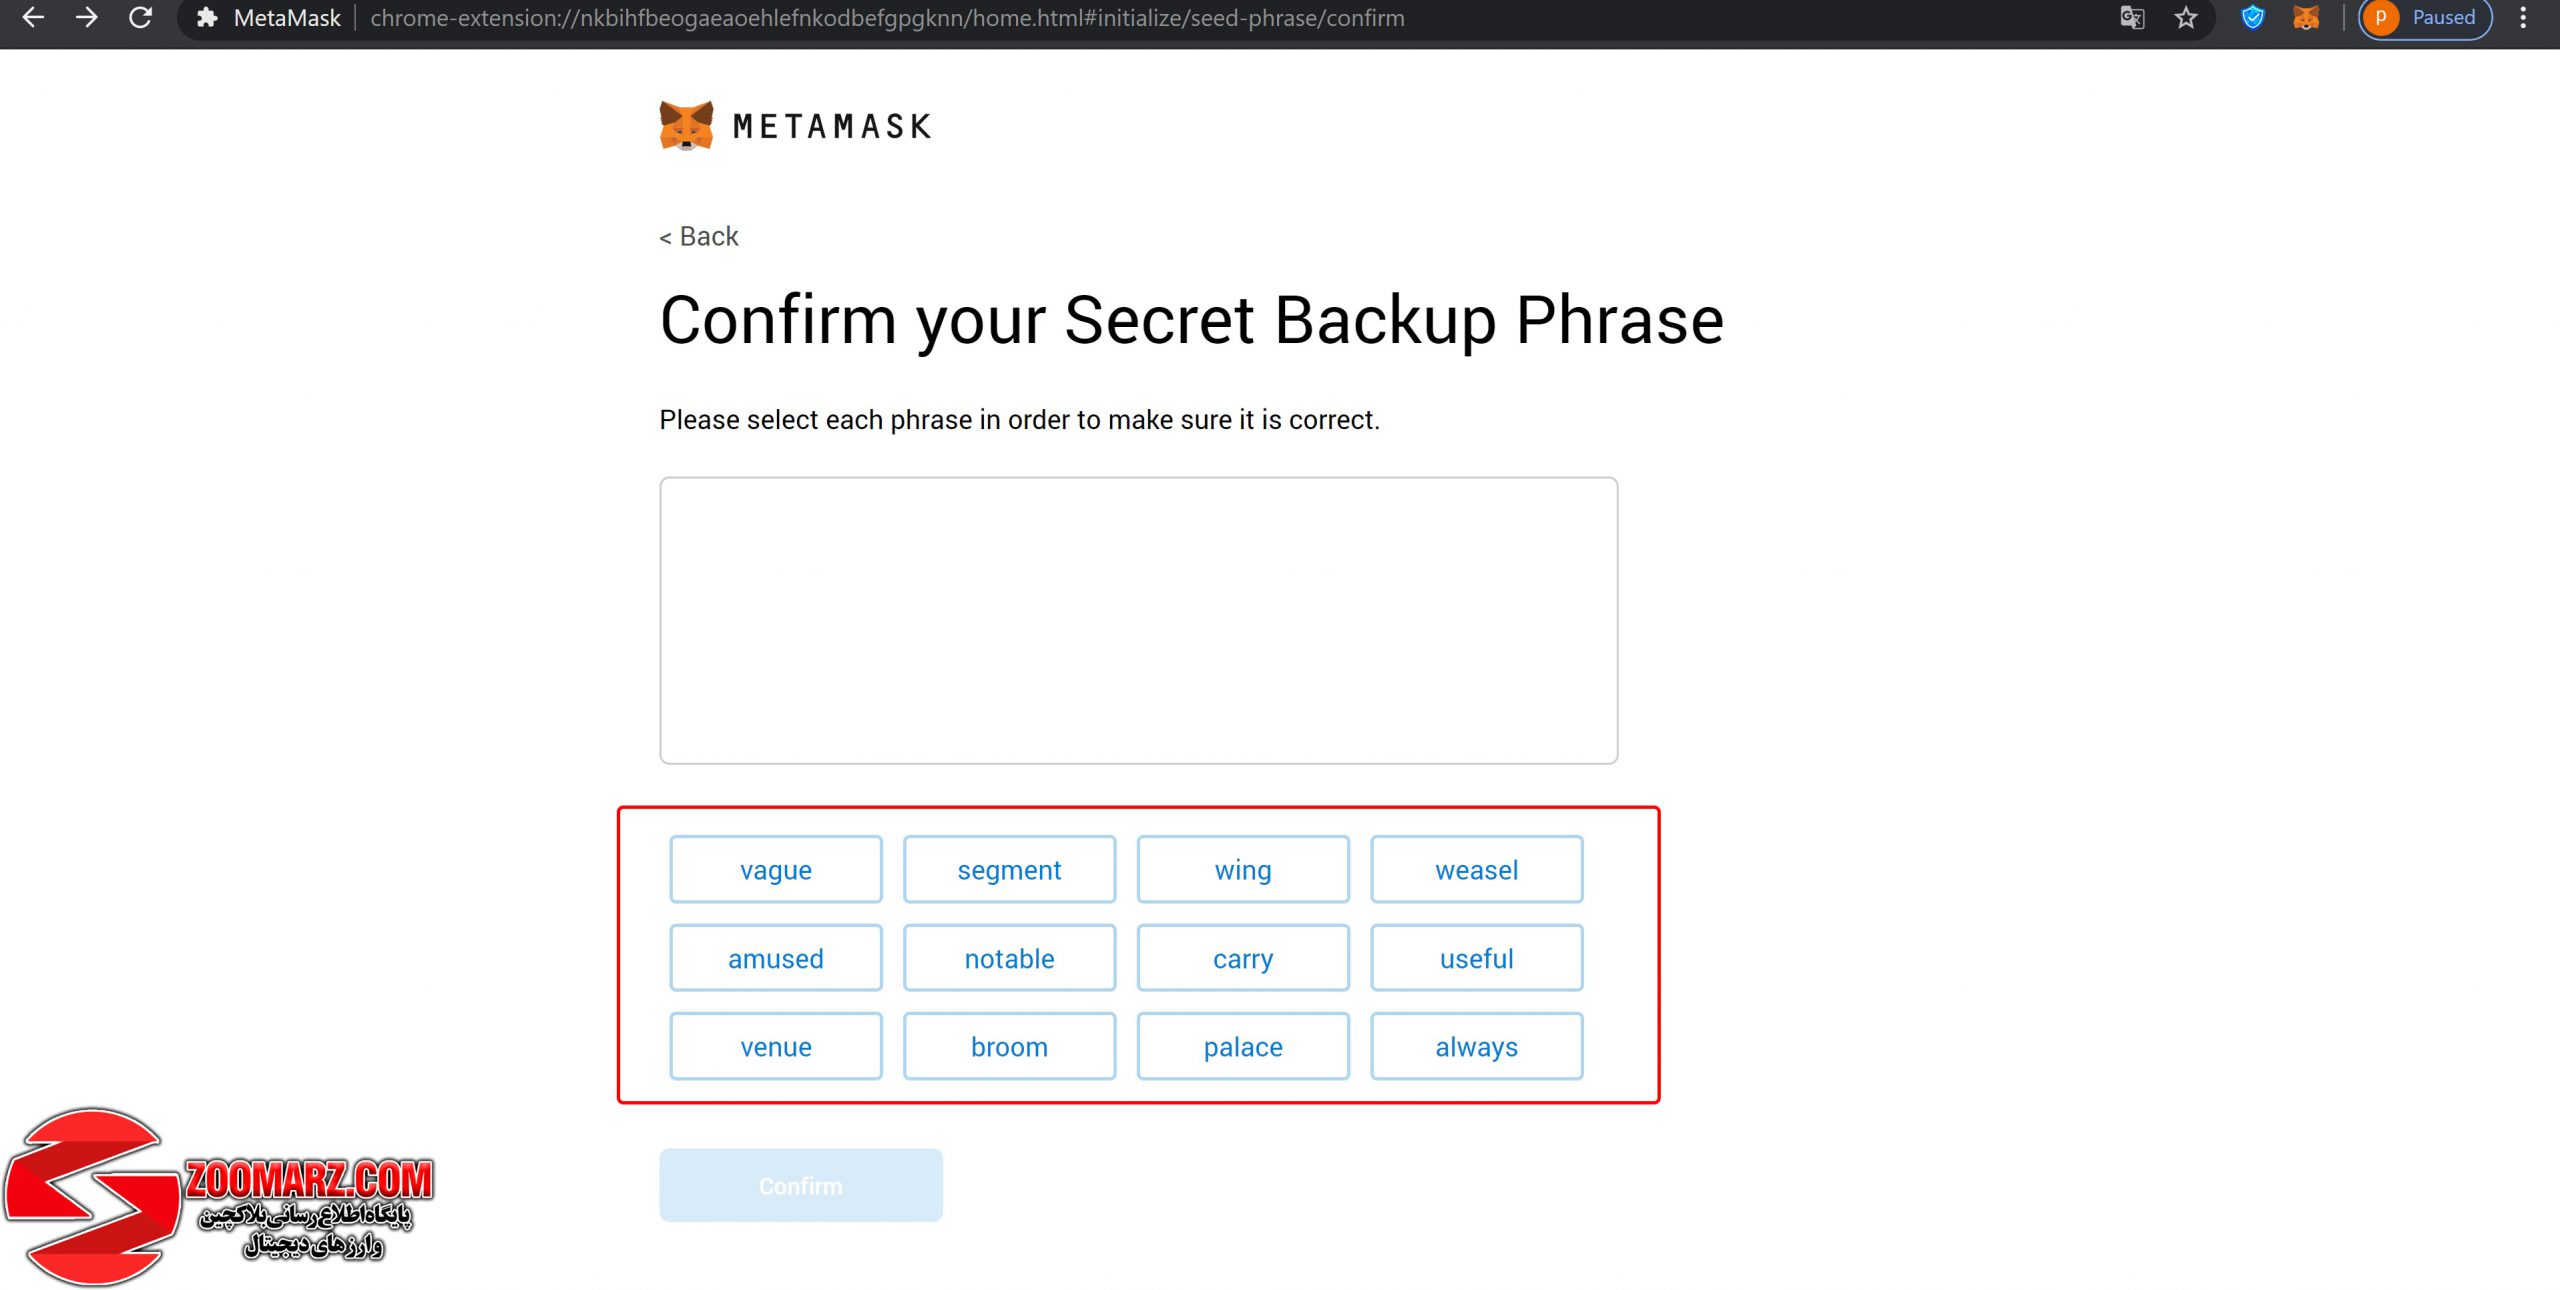This screenshot has height=1290, width=2560.
Task: Bookmark this page with the star icon
Action: pyautogui.click(x=2186, y=18)
